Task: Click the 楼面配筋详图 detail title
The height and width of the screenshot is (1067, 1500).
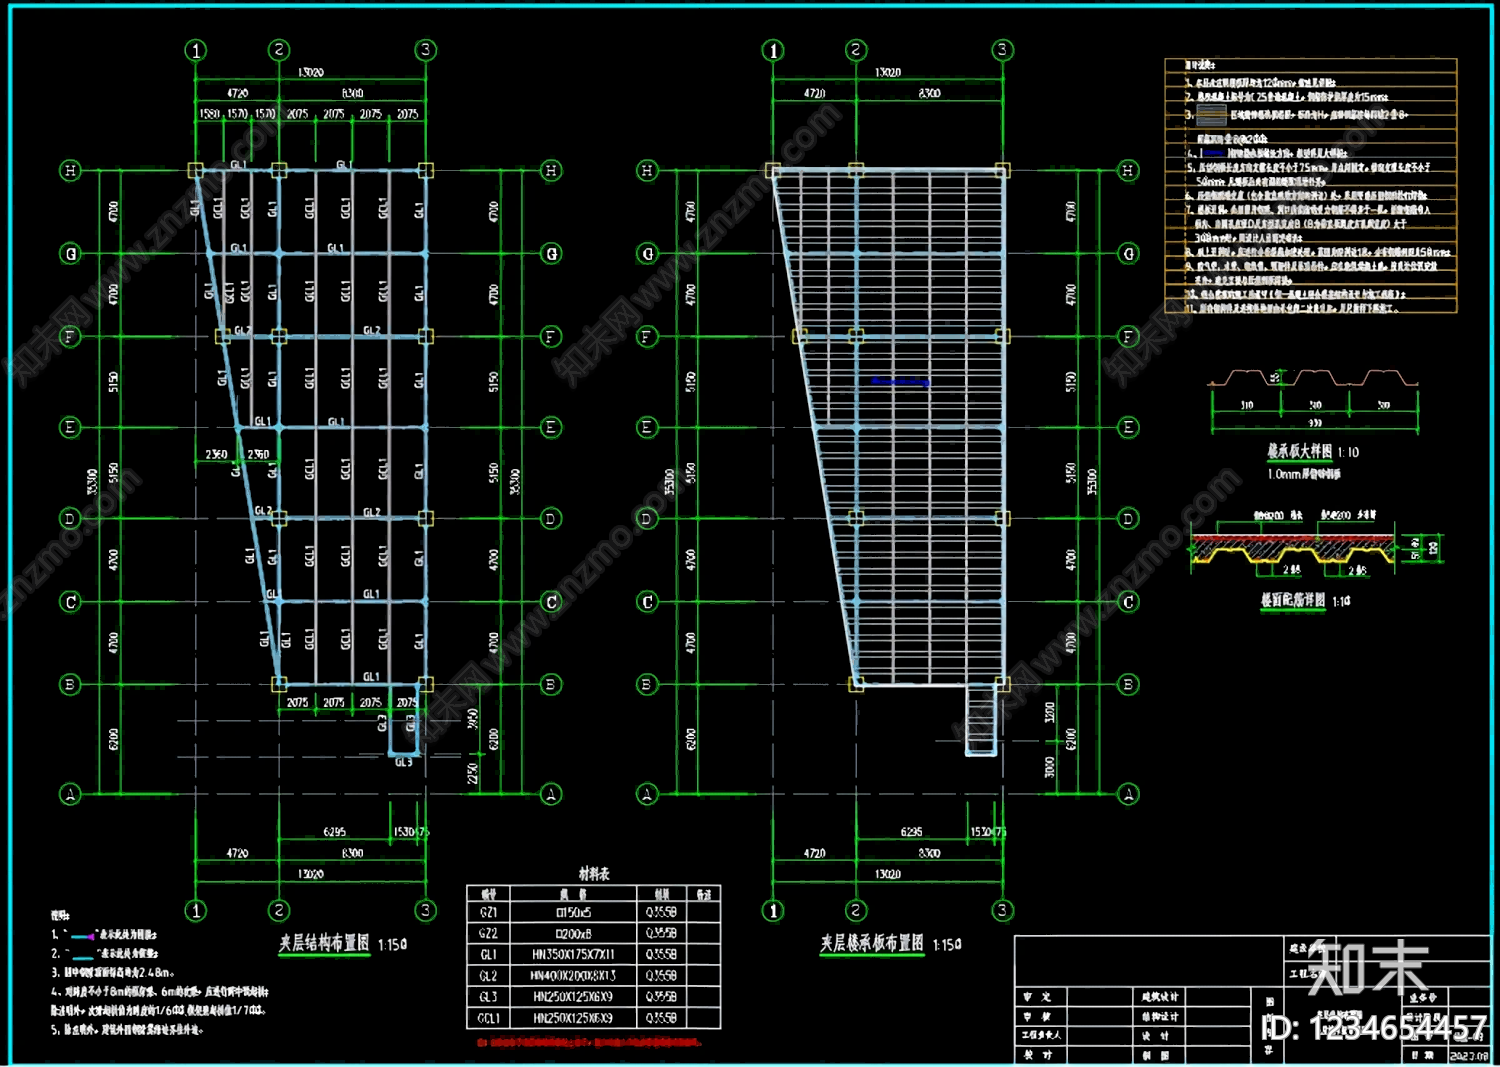Action: 1293,600
